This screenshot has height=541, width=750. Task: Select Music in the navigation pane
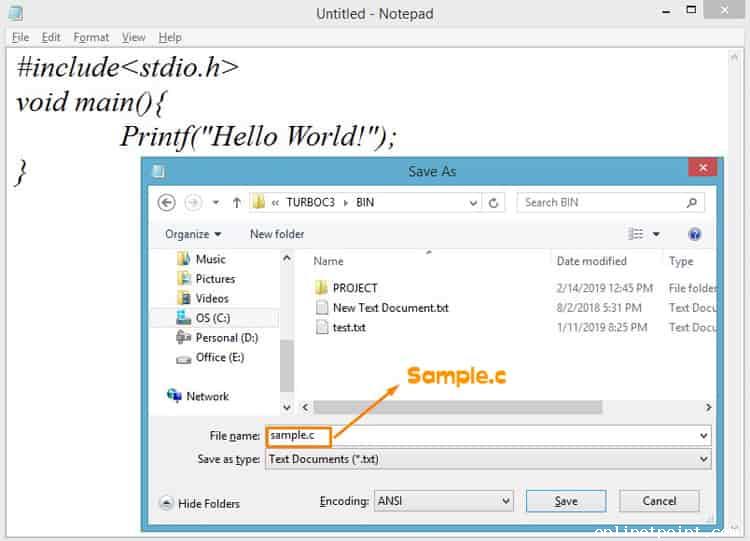210,259
